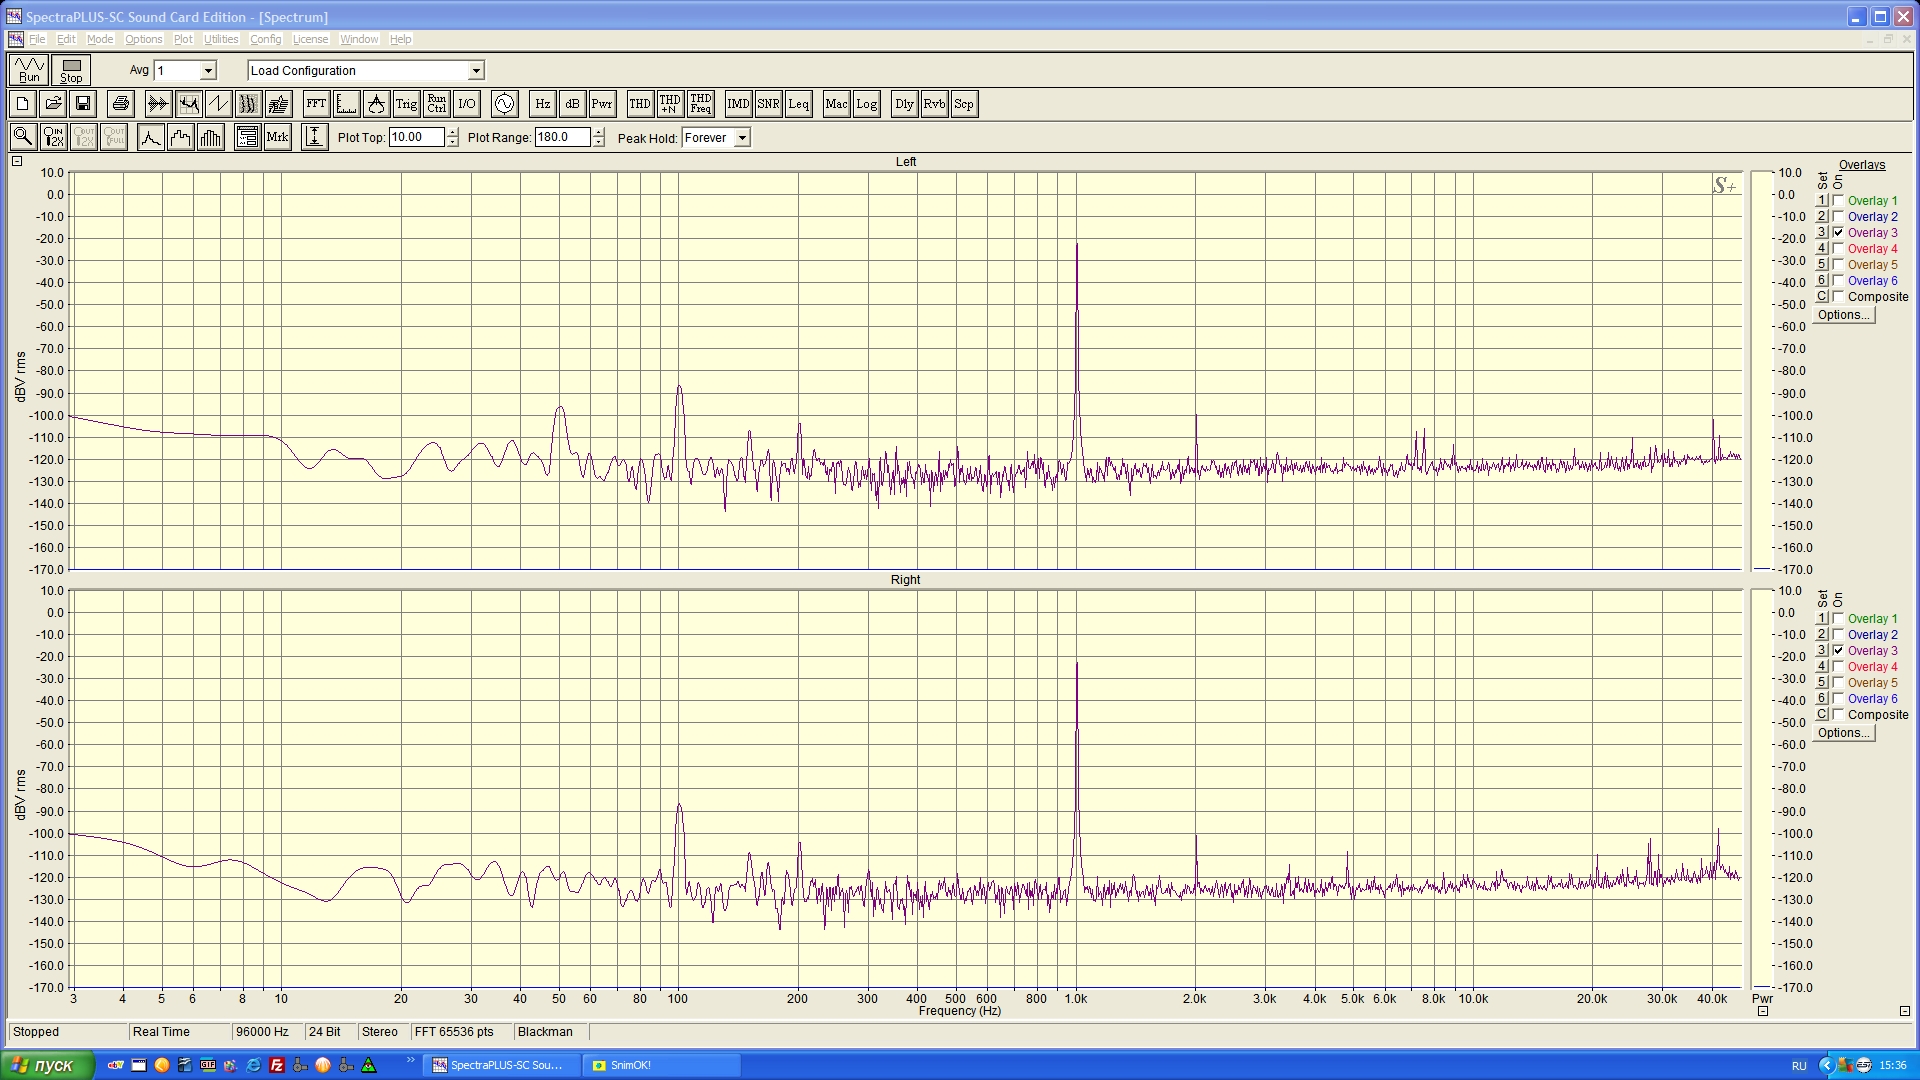
Task: Click the Plot Top value field
Action: pyautogui.click(x=415, y=138)
